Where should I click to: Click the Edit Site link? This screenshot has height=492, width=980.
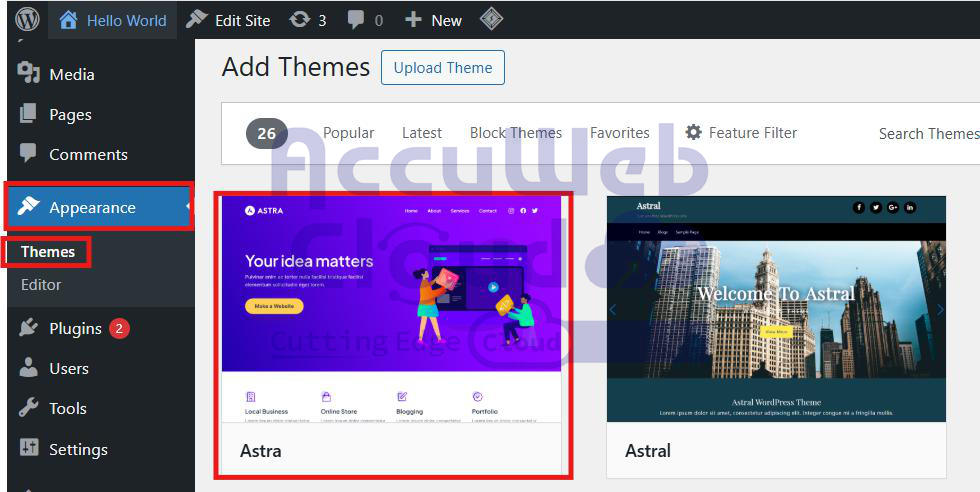tap(242, 21)
